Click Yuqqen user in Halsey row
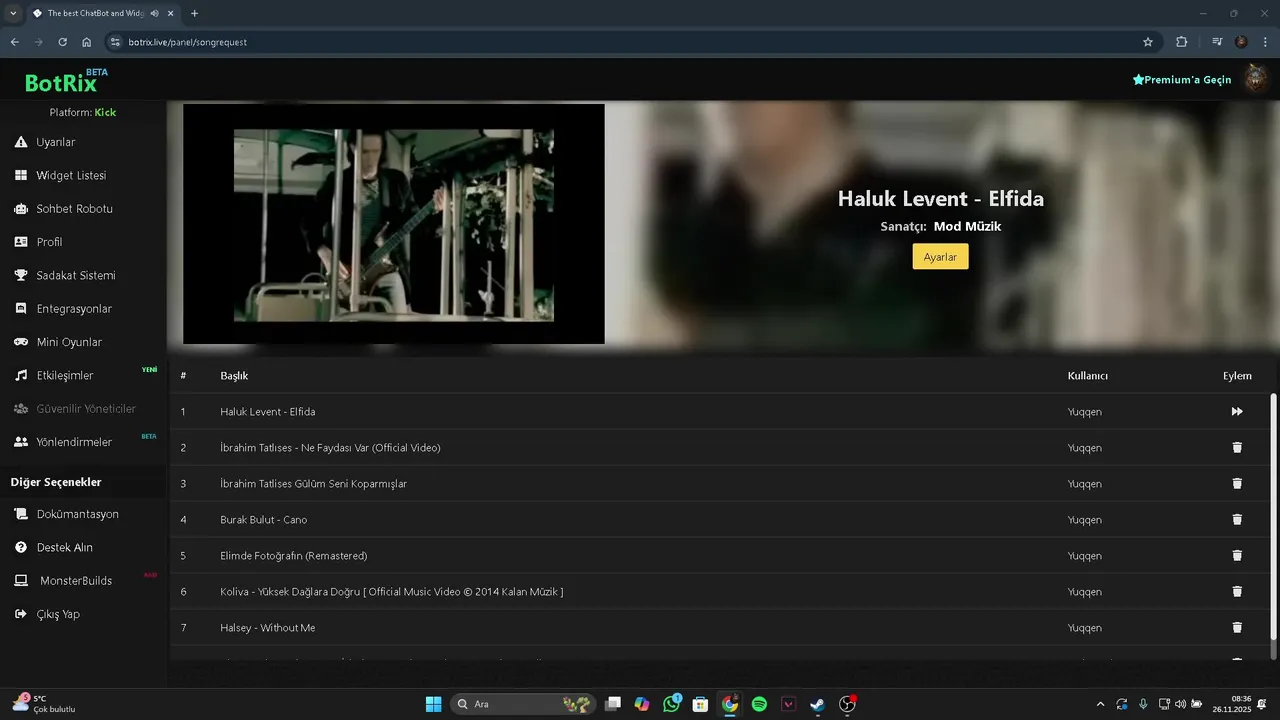 point(1085,628)
